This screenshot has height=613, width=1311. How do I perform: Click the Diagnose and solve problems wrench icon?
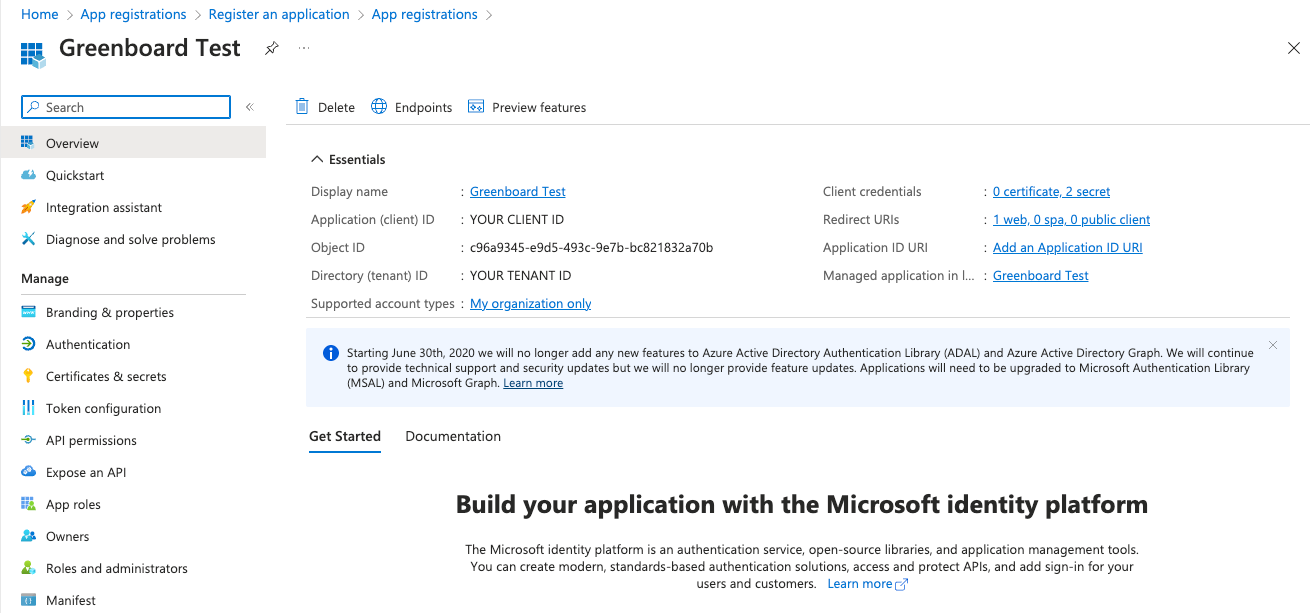(x=28, y=239)
